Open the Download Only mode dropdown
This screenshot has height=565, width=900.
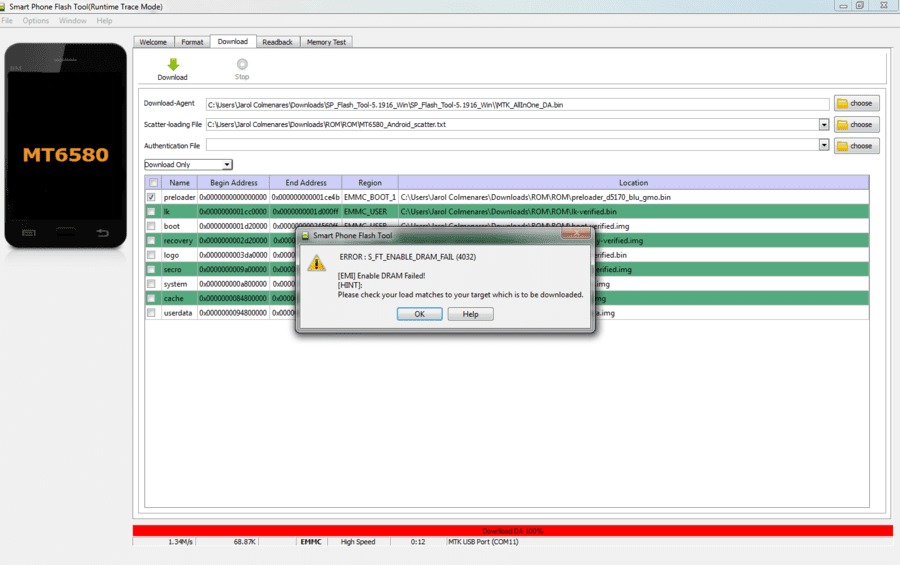pos(188,165)
